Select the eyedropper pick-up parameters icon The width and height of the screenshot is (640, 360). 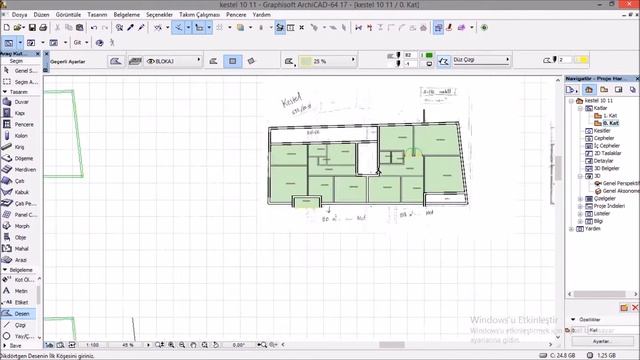pos(131,28)
